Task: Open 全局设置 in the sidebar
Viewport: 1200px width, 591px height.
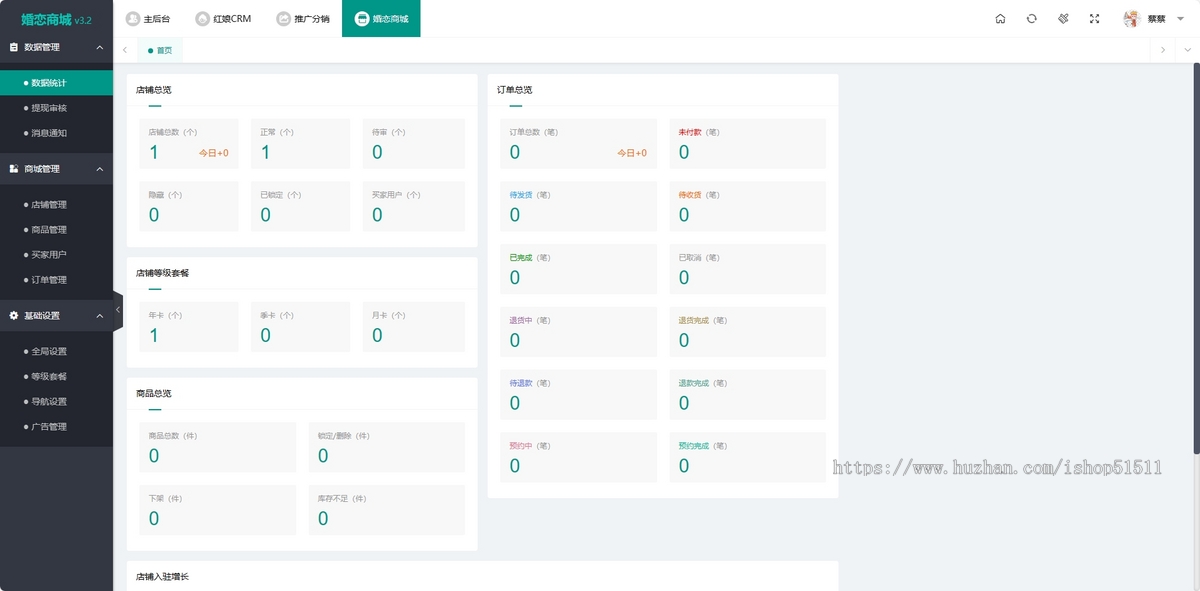Action: [56, 352]
